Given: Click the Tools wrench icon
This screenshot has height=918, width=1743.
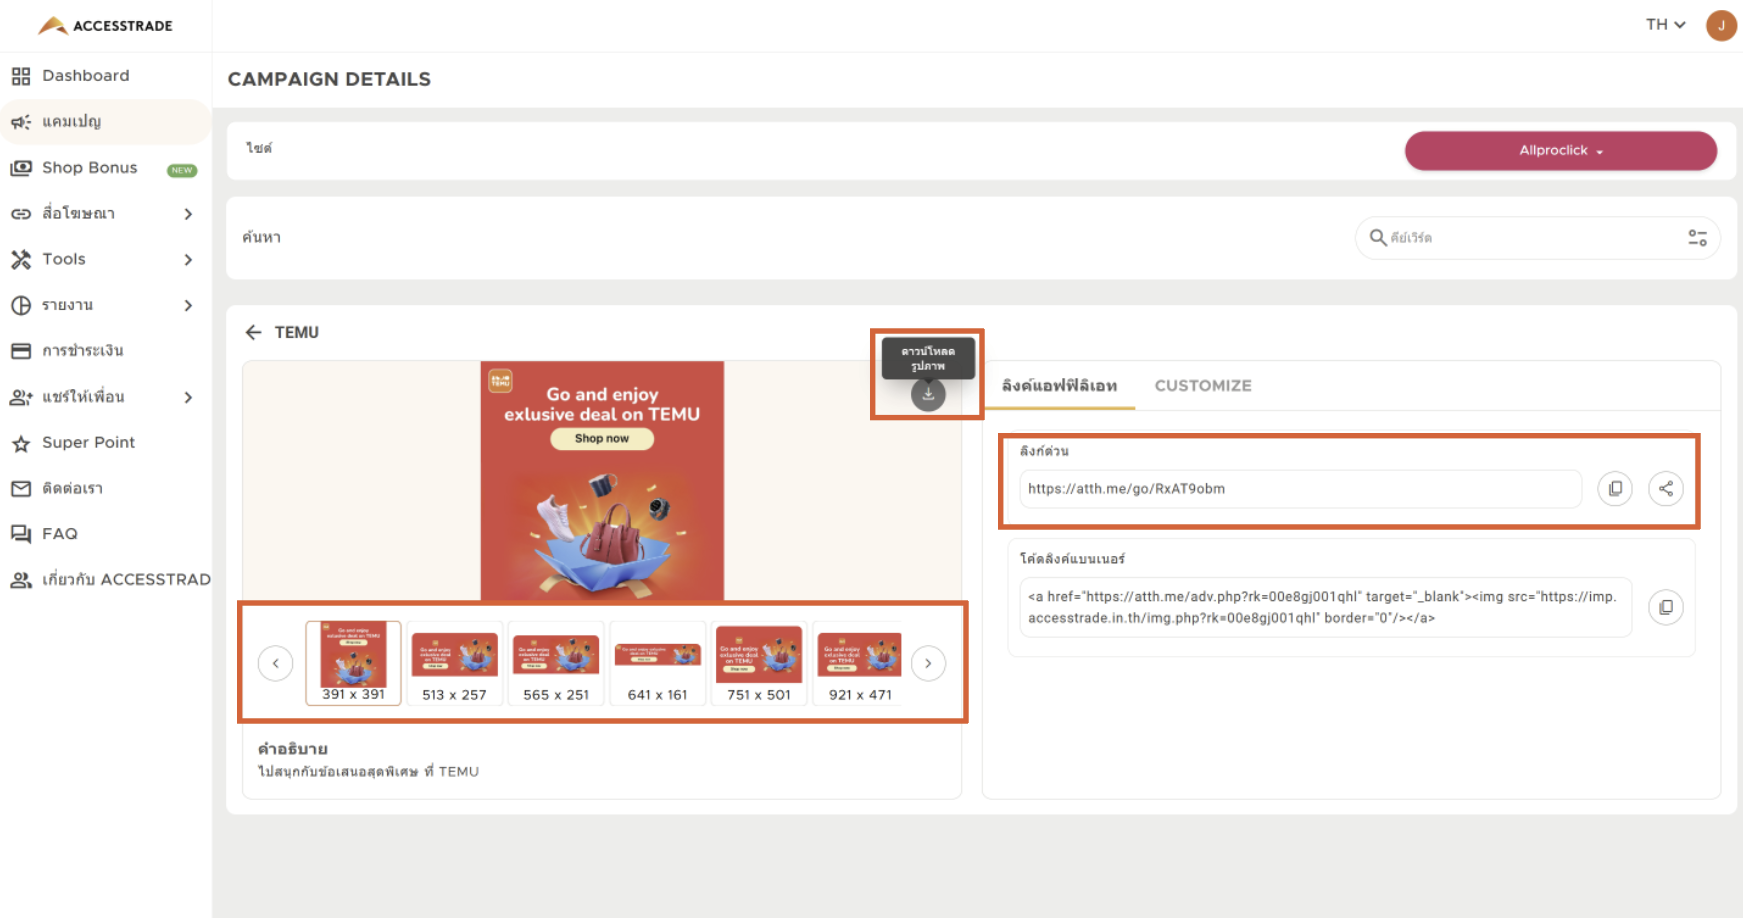Looking at the screenshot, I should coord(21,260).
